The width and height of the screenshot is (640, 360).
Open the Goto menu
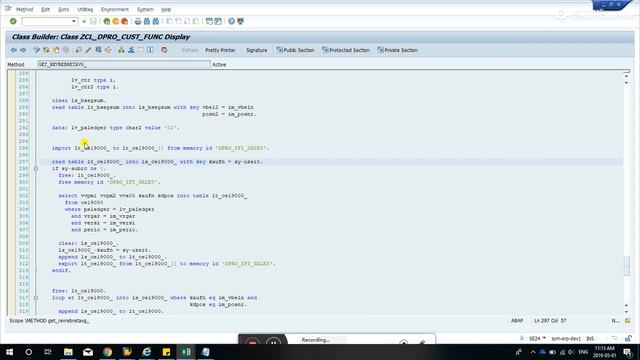(x=64, y=9)
